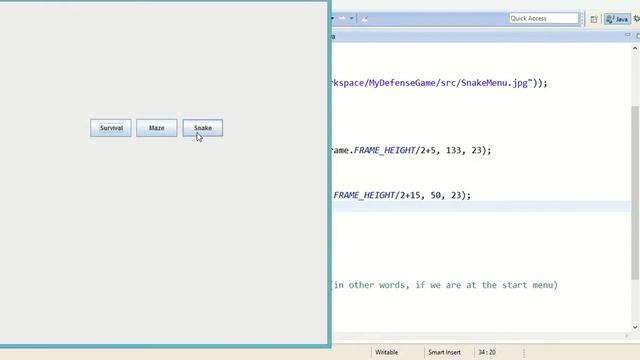Image resolution: width=640 pixels, height=360 pixels.
Task: Click the Writable status bar entry
Action: [x=386, y=352]
